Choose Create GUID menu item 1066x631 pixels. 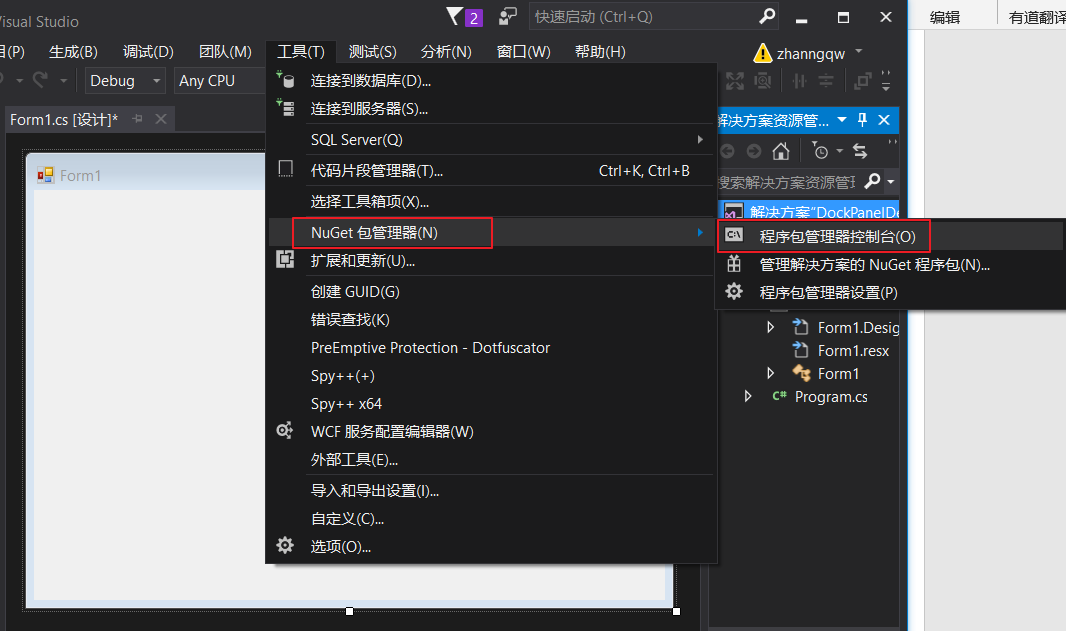491,292
